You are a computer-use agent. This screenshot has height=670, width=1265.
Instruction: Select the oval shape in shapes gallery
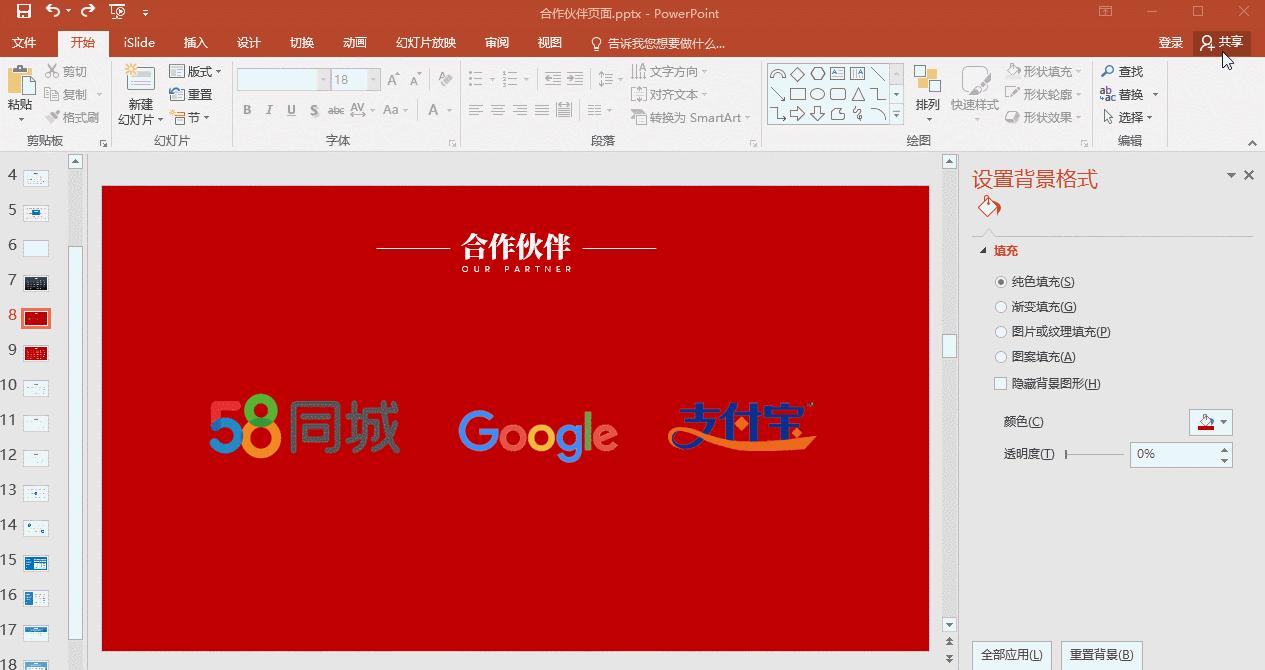[817, 94]
